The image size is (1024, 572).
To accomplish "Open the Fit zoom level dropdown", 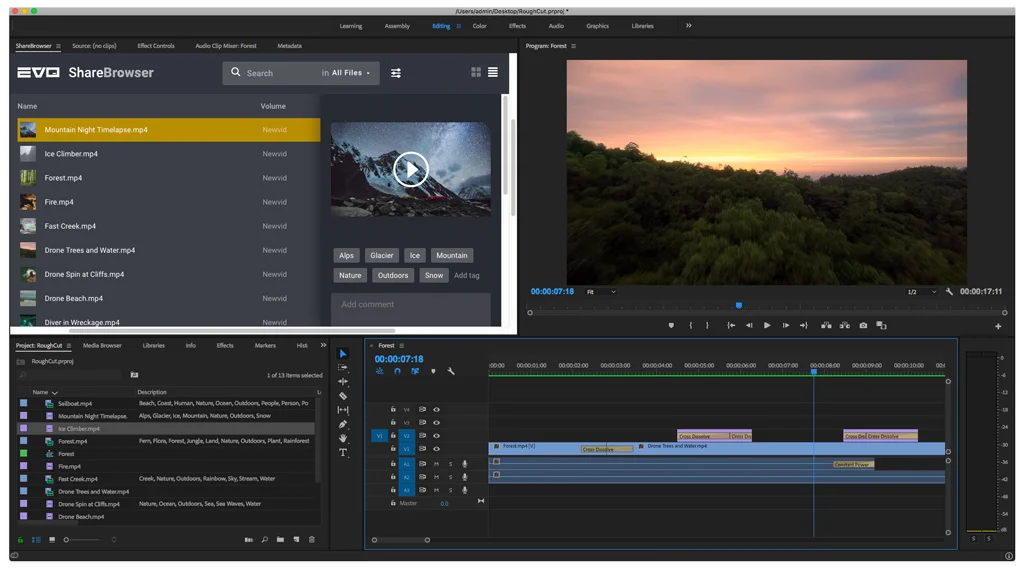I will 600,292.
